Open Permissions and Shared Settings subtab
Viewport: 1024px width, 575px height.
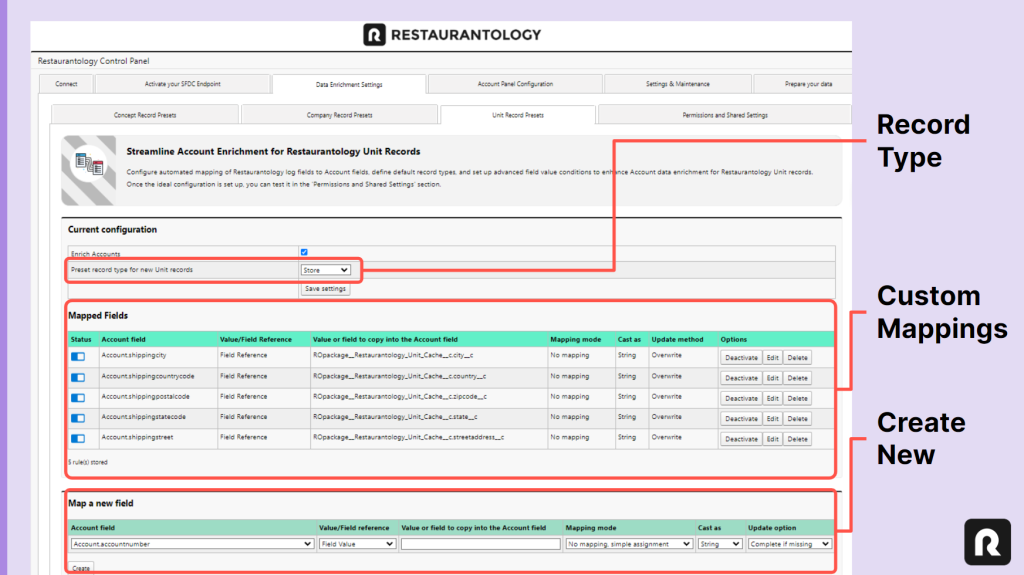[725, 115]
